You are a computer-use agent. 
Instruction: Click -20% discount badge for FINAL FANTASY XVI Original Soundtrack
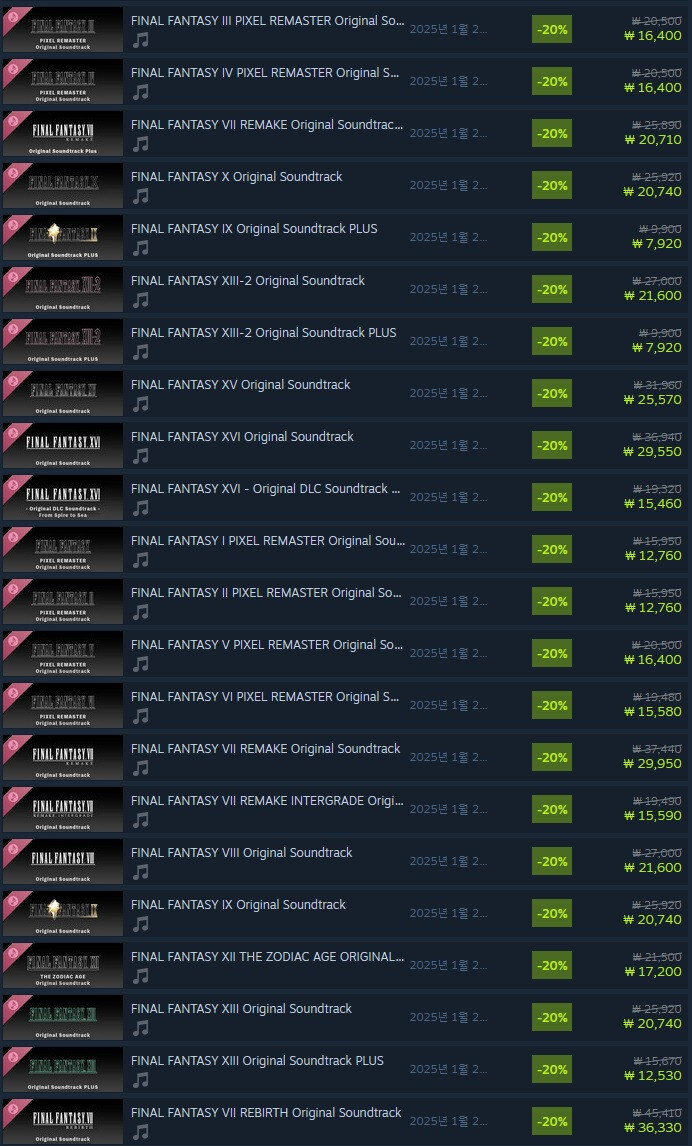pos(552,446)
